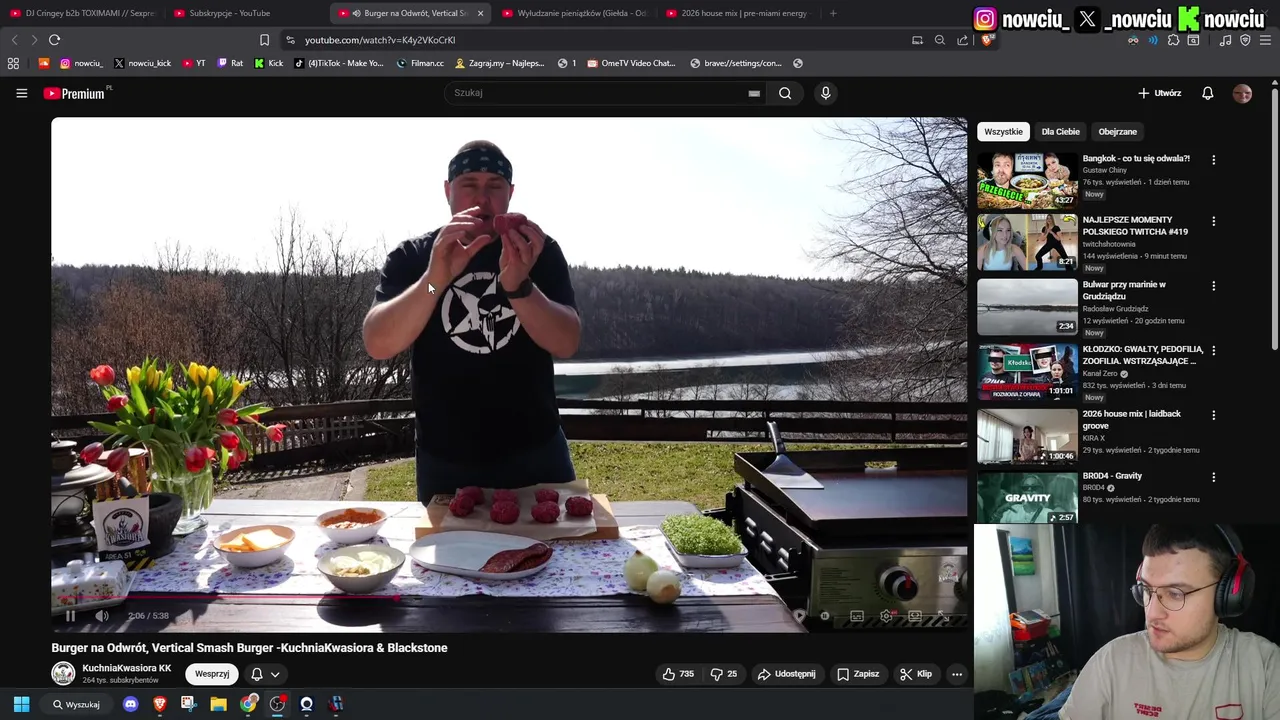Open options for 2026 house mix laidback groove
This screenshot has height=720, width=1280.
(1214, 415)
